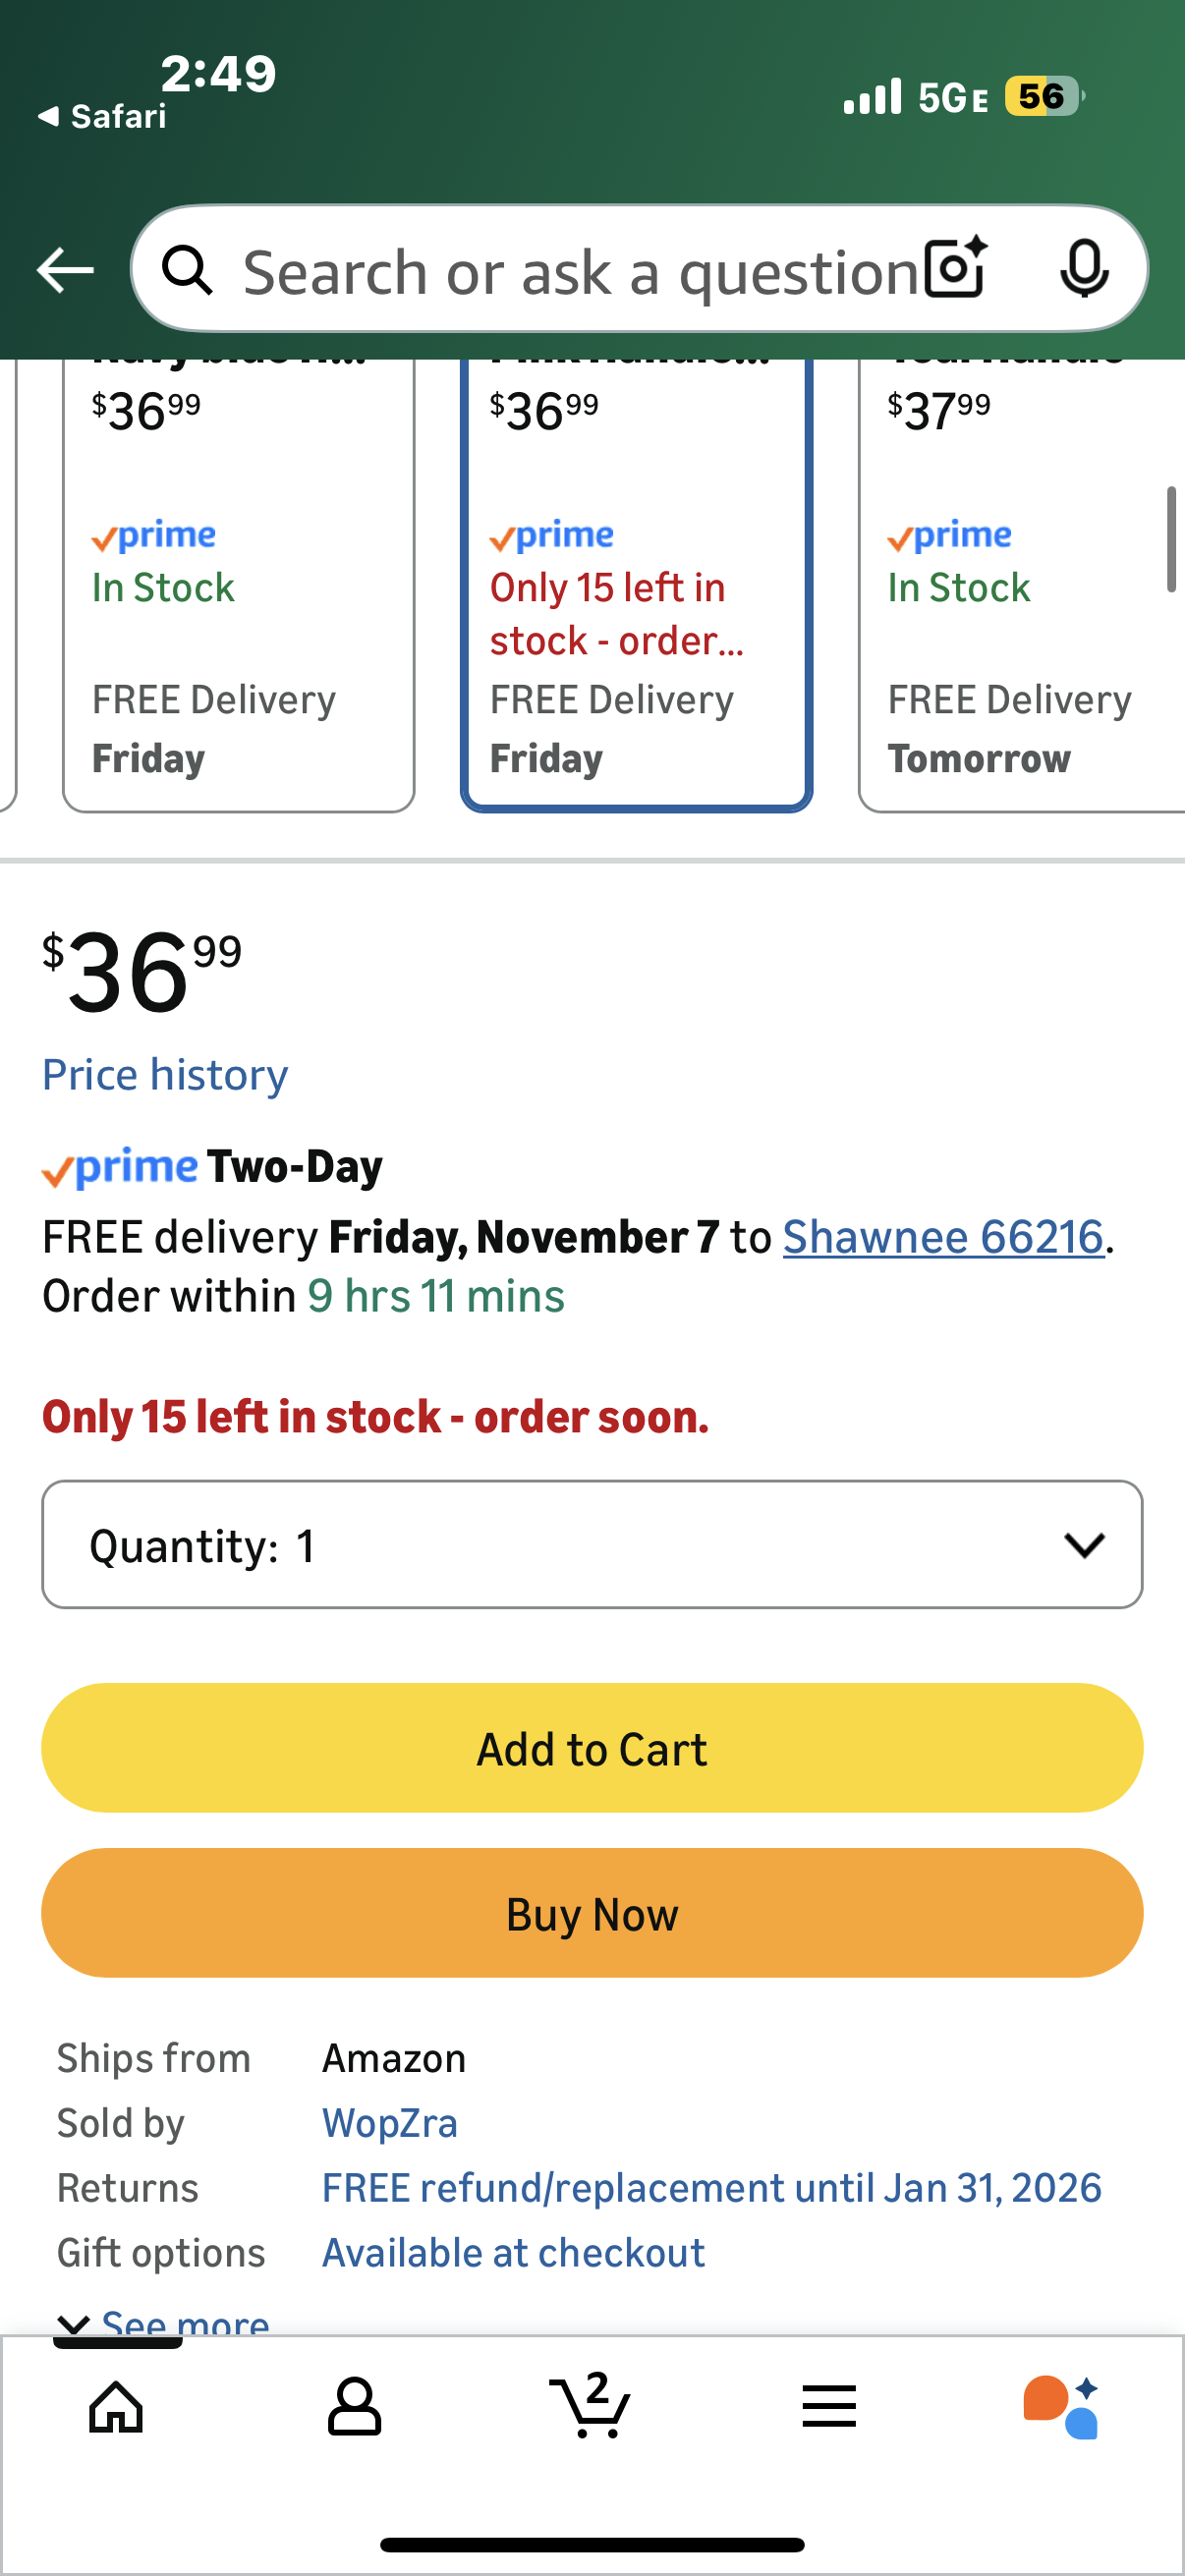Launch the Rufus AI assistant icon
Viewport: 1185px width, 2576px height.
pos(1062,2405)
